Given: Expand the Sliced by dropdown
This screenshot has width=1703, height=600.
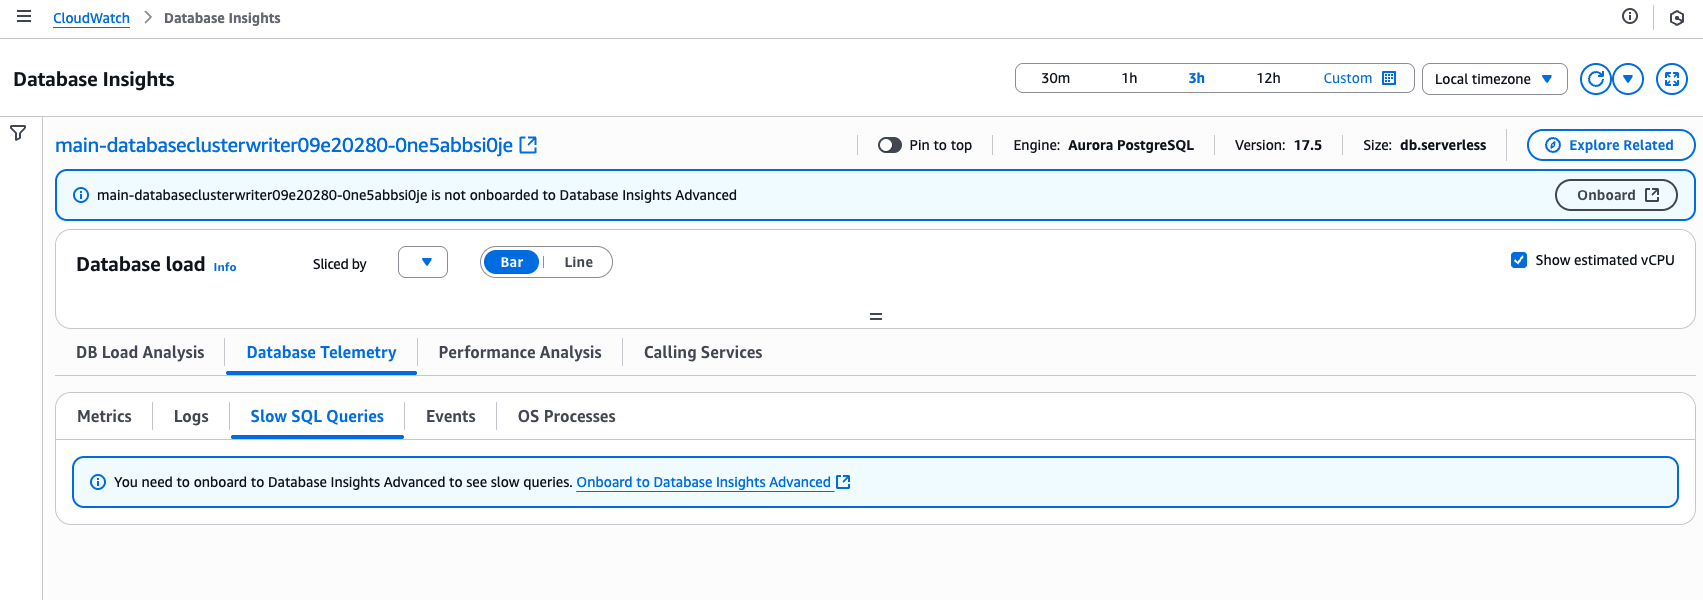Looking at the screenshot, I should coord(423,262).
